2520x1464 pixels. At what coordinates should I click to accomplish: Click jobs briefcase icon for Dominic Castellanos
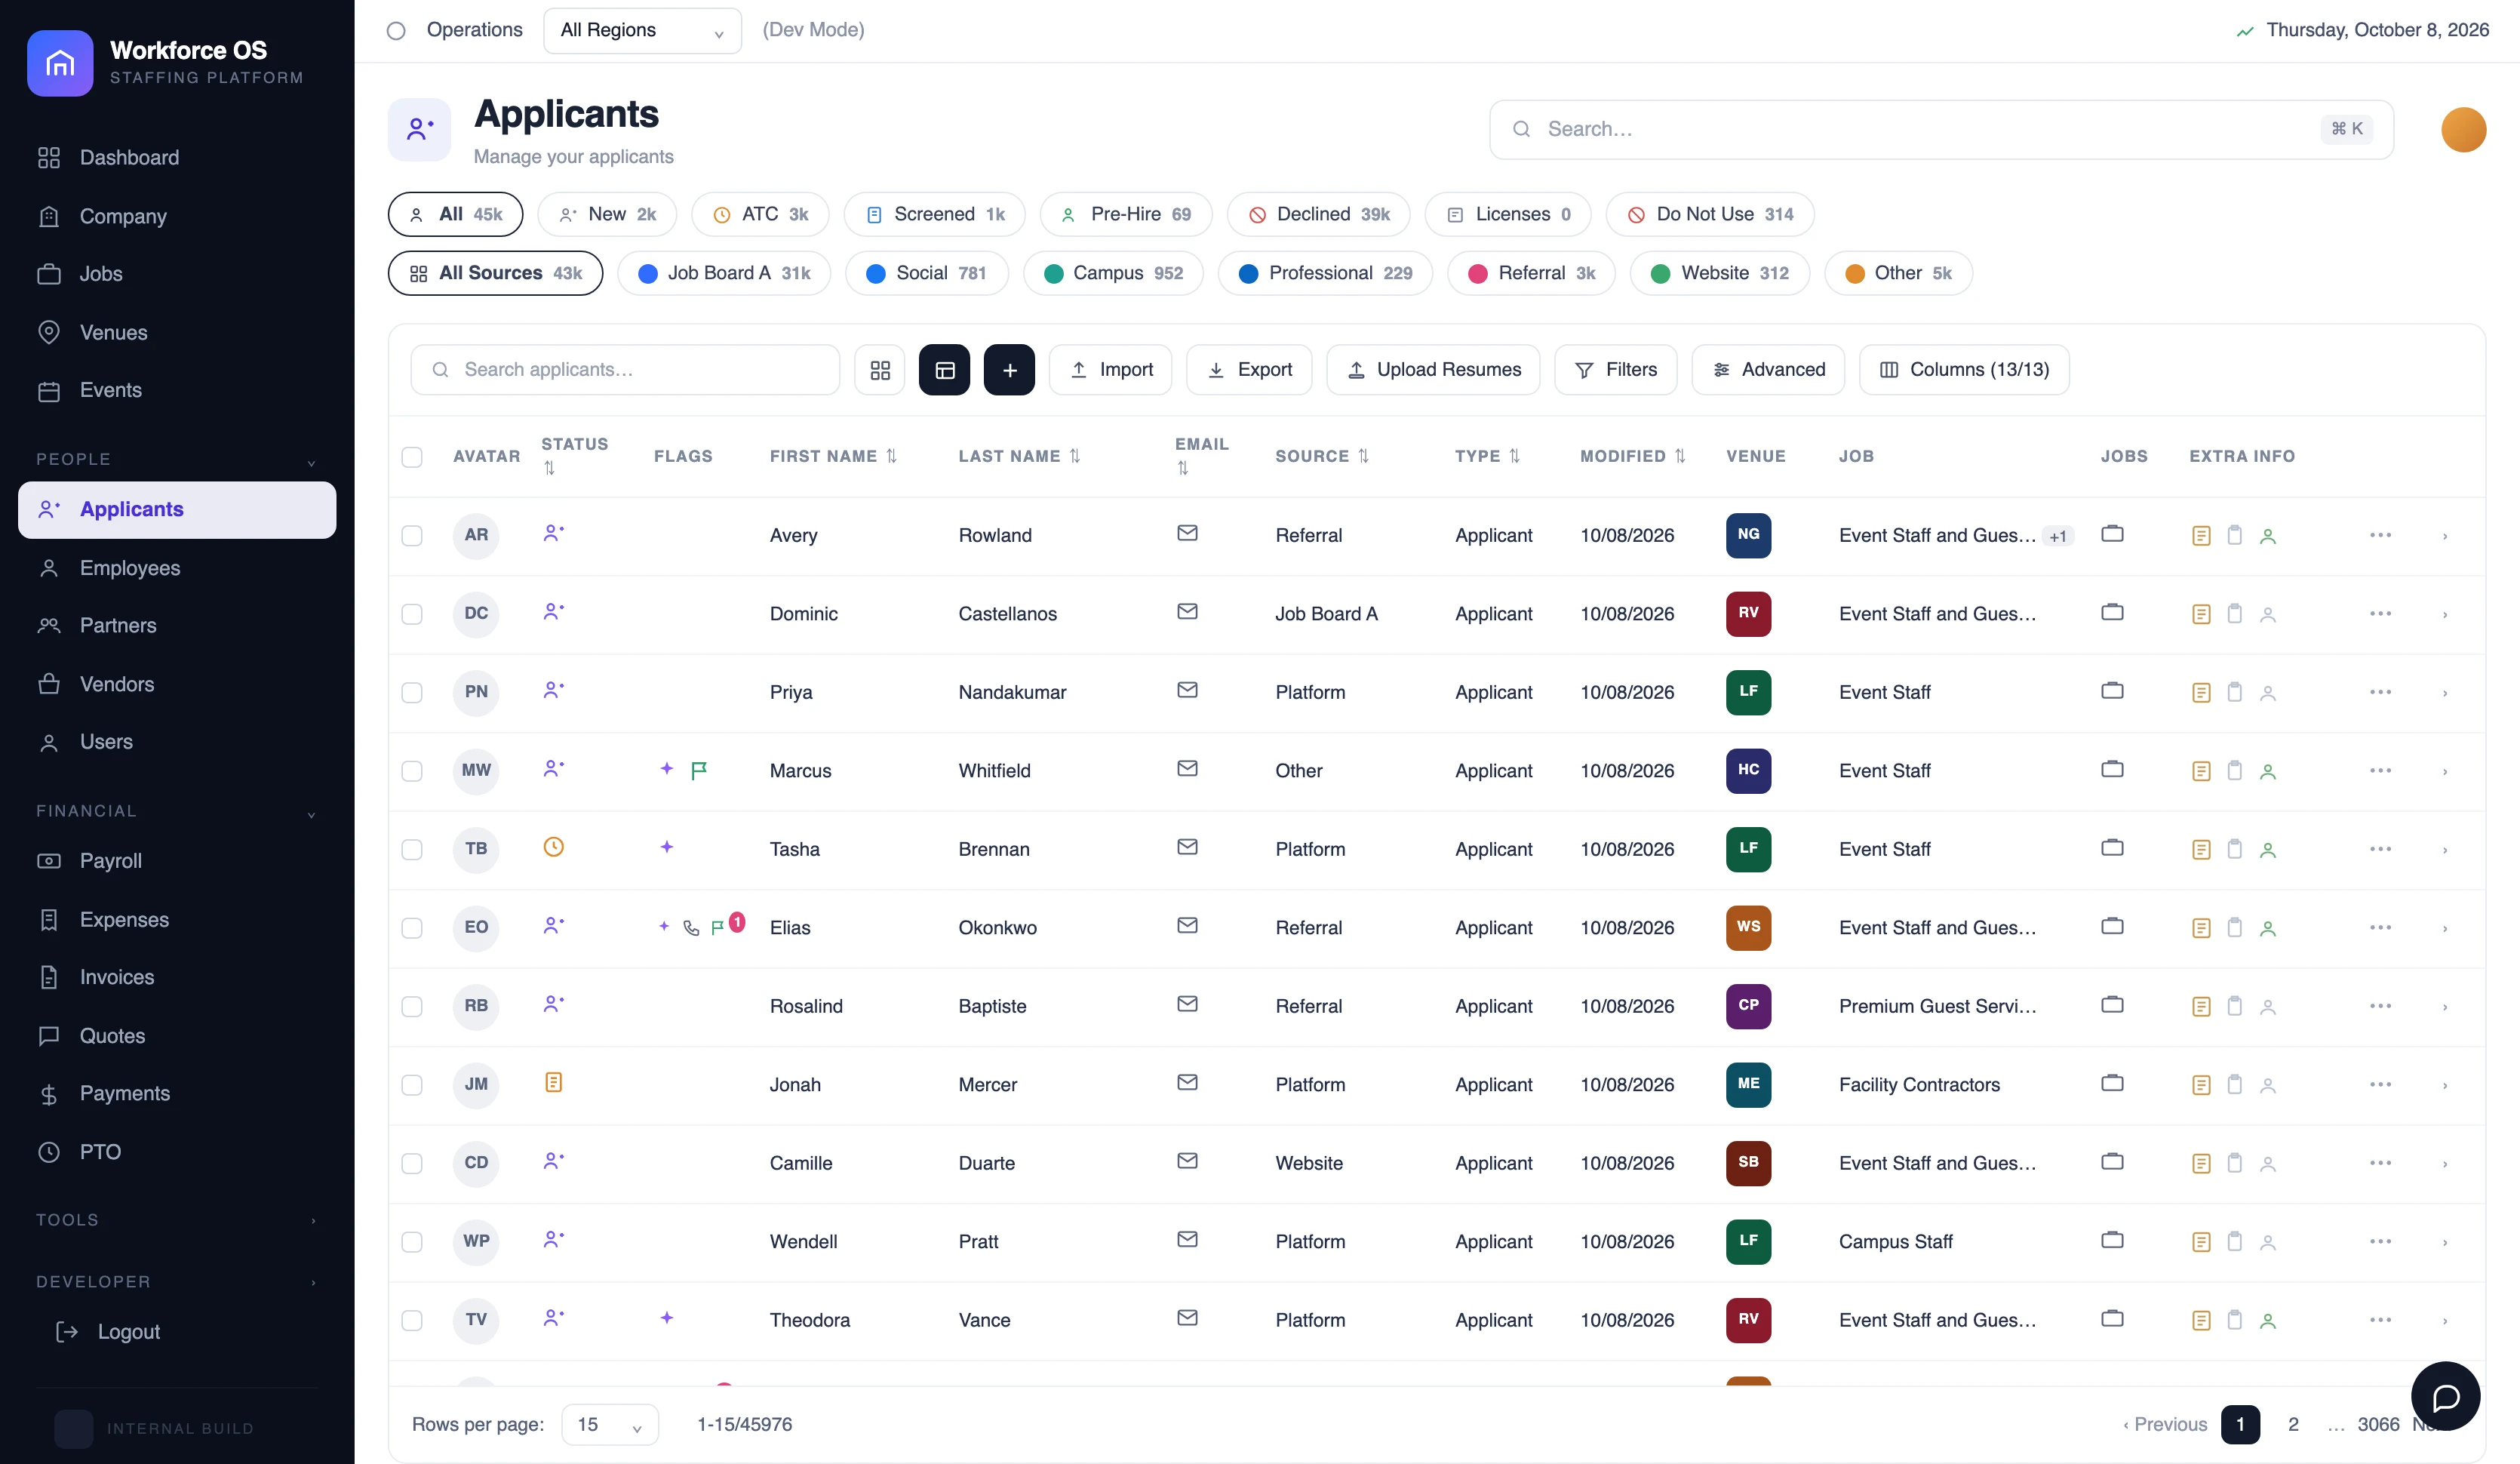2112,612
